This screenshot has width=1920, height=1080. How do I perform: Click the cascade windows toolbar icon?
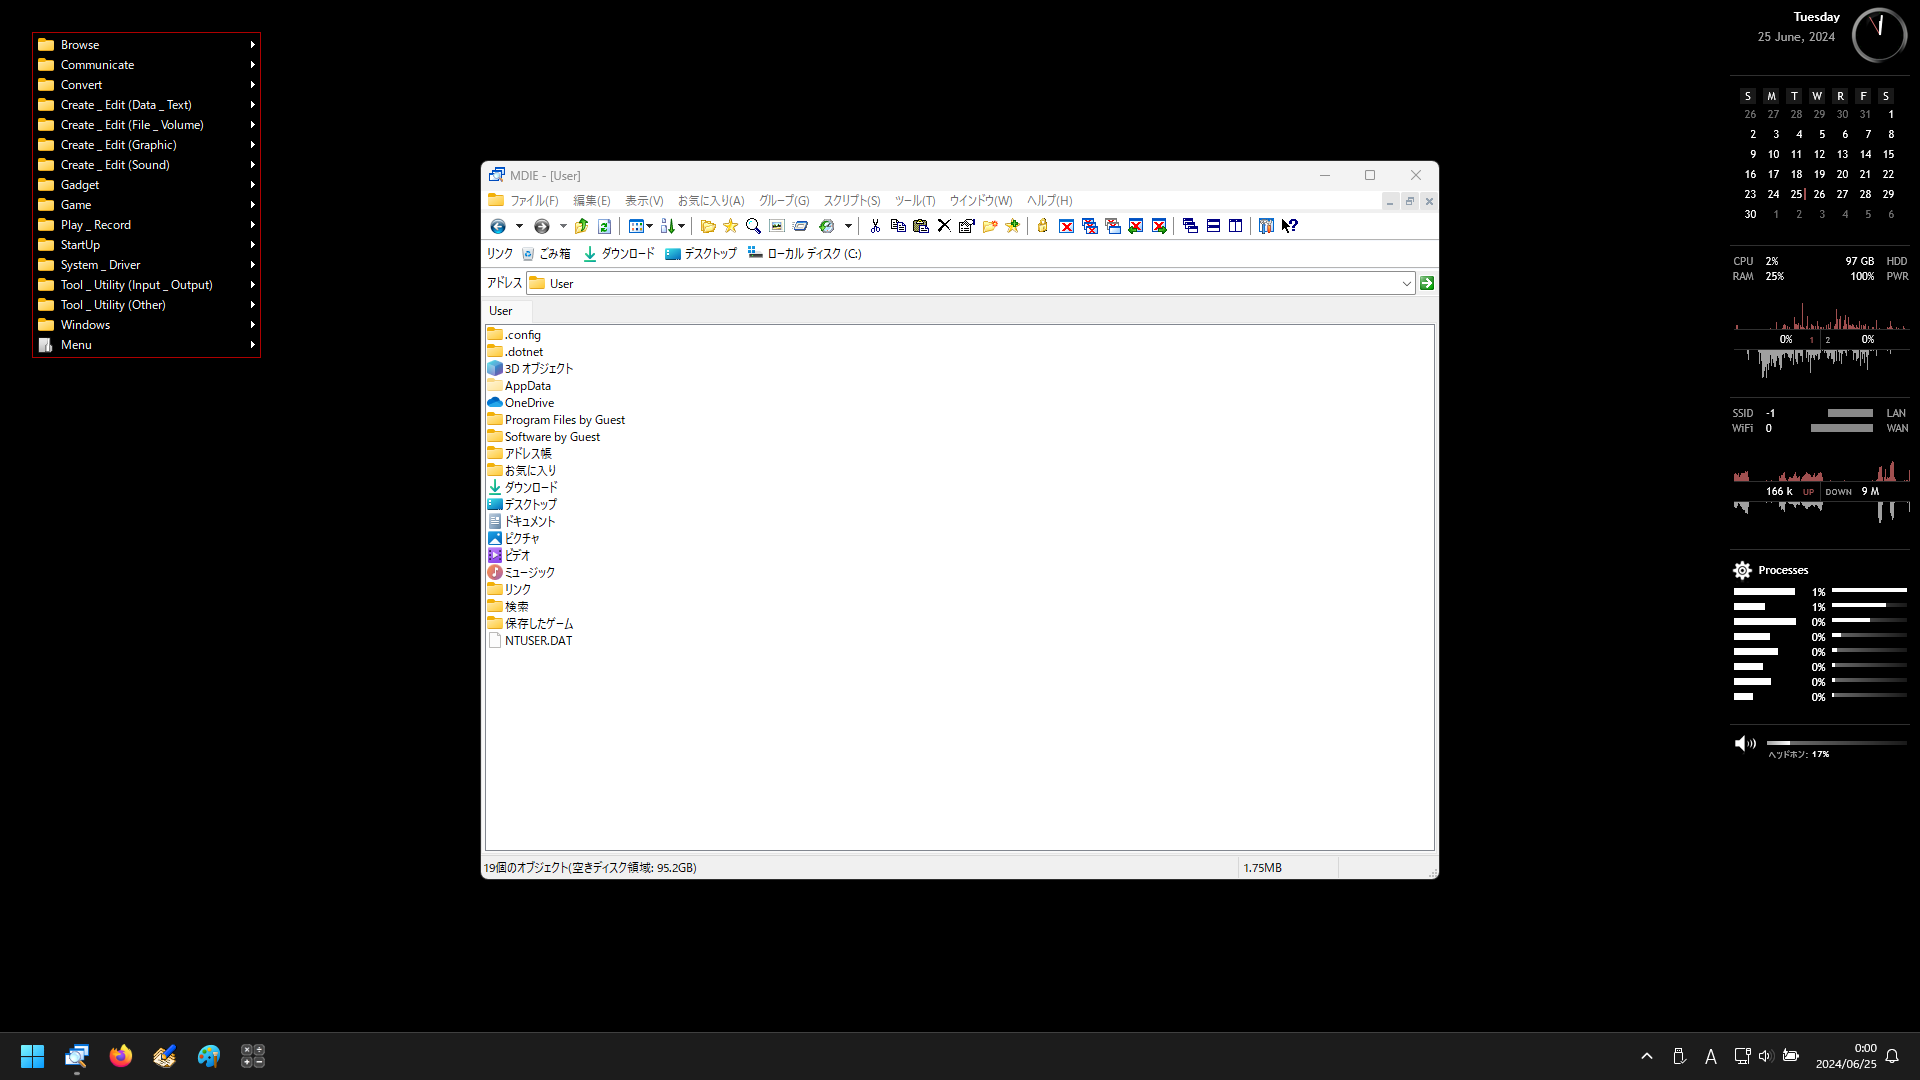[x=1190, y=226]
